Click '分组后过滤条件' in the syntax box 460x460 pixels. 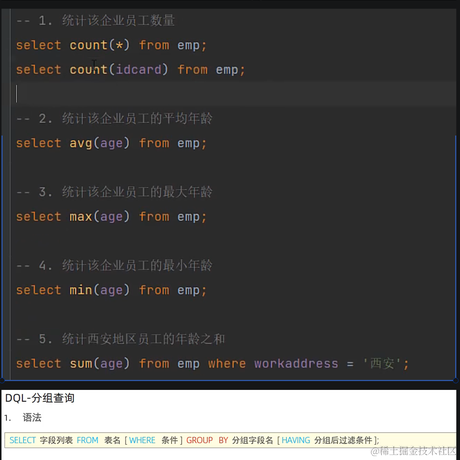pos(343,440)
